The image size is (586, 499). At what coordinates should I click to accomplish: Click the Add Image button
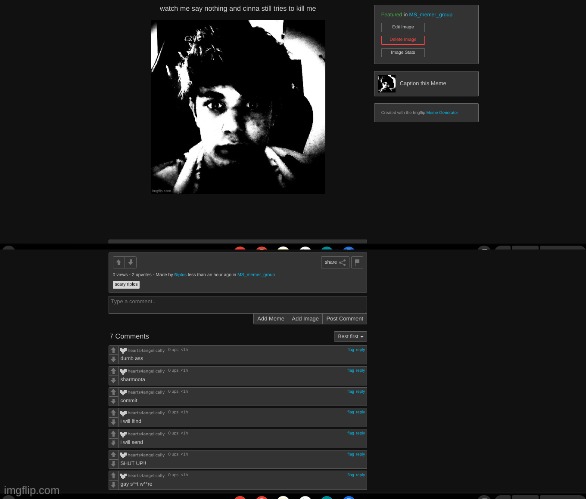pyautogui.click(x=305, y=319)
